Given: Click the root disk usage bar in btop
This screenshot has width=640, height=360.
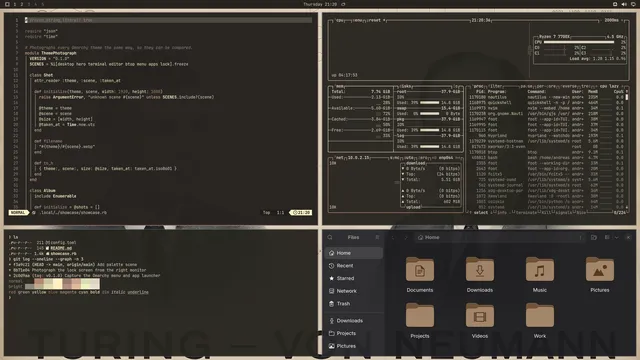Looking at the screenshot, I should point(430,102).
